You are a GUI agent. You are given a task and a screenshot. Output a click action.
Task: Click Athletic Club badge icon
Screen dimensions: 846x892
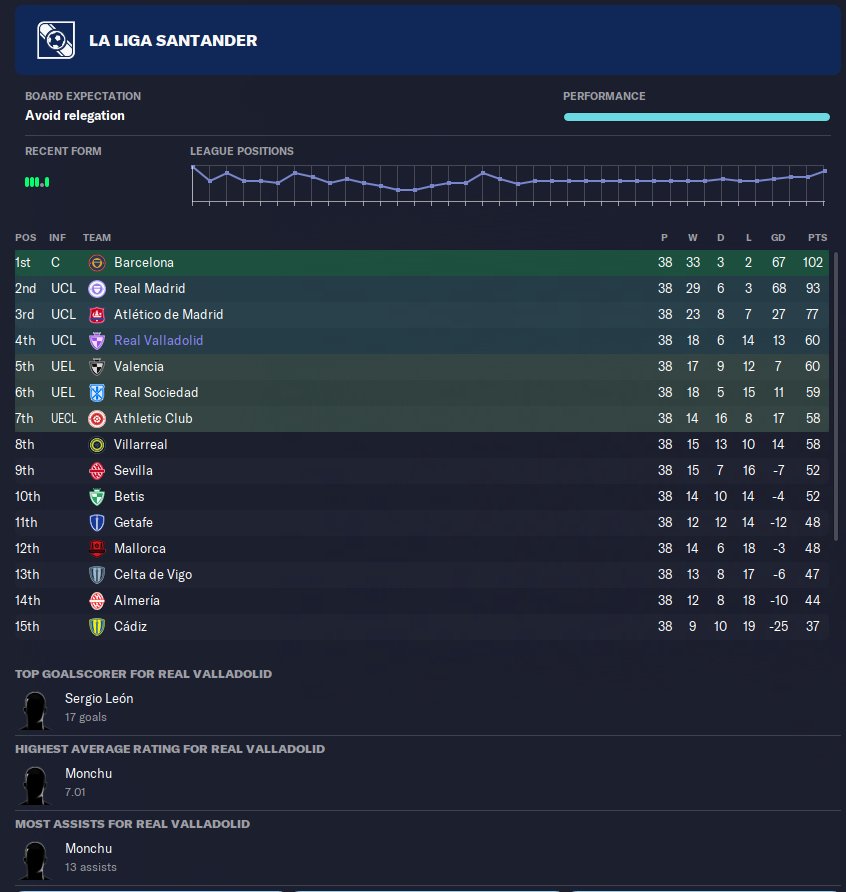[x=97, y=419]
